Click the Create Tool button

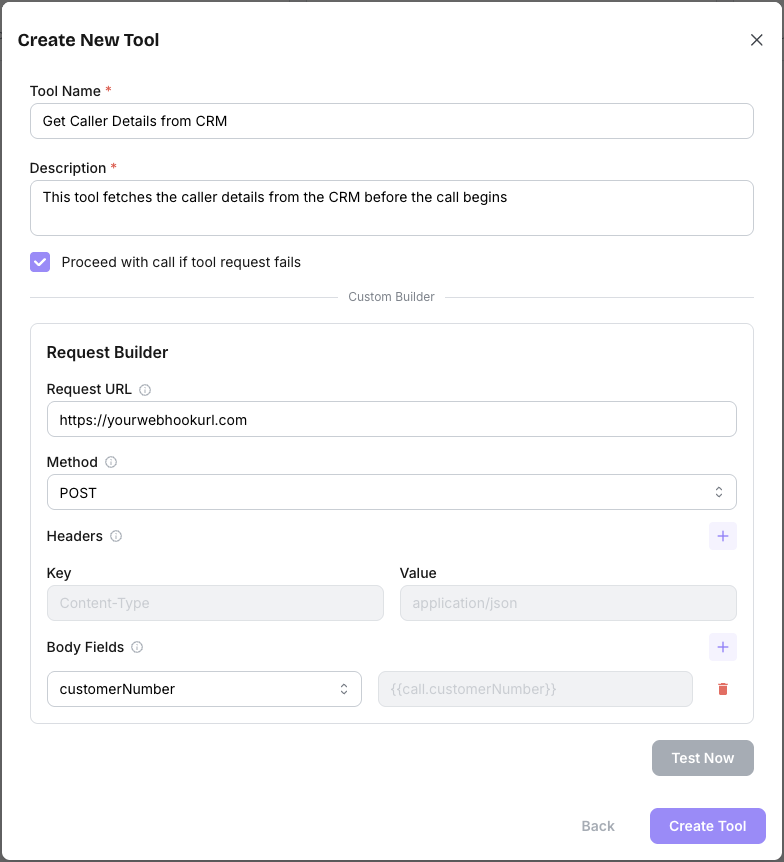click(x=708, y=826)
